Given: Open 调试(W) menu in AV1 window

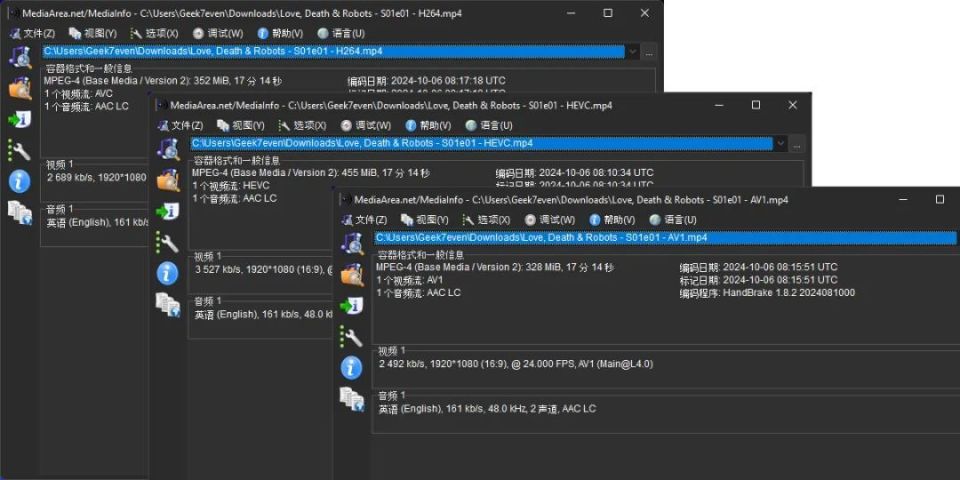Looking at the screenshot, I should point(550,220).
